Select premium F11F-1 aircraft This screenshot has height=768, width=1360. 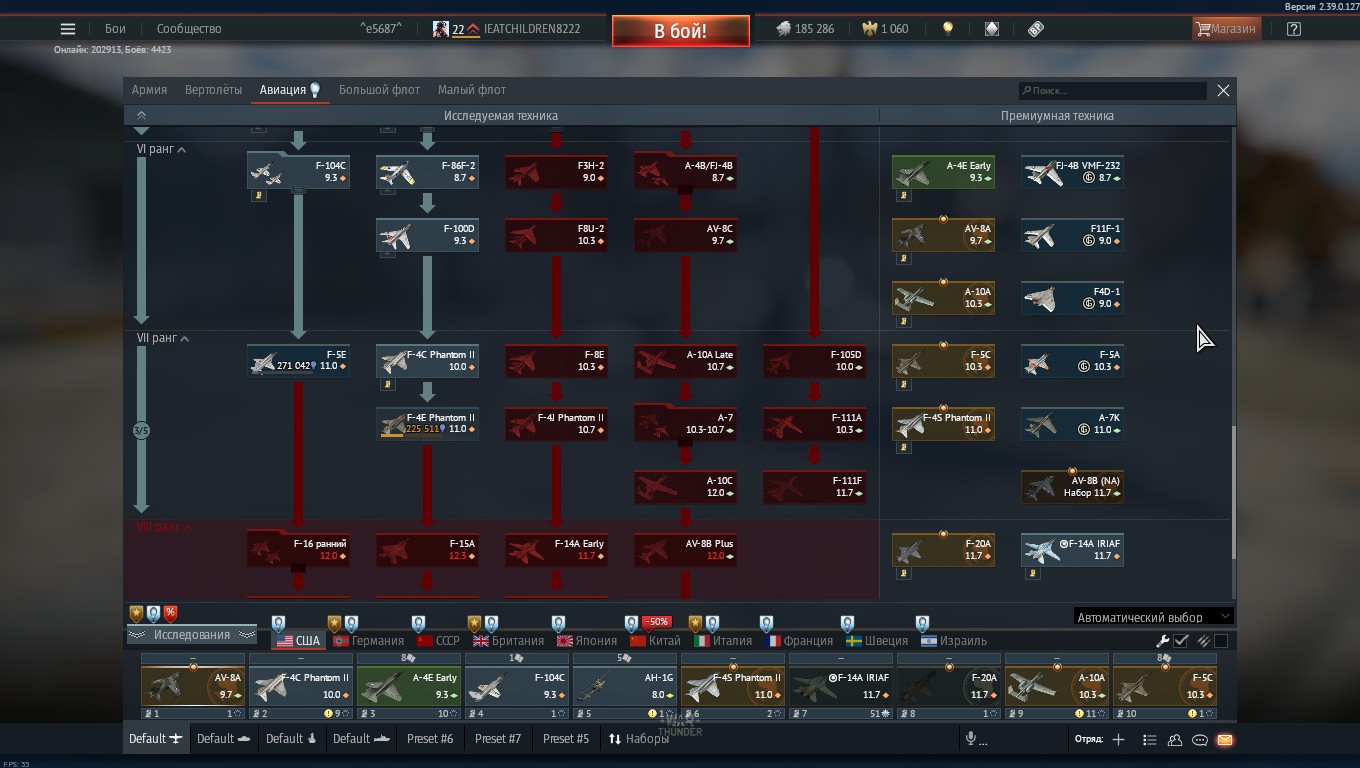click(1072, 235)
